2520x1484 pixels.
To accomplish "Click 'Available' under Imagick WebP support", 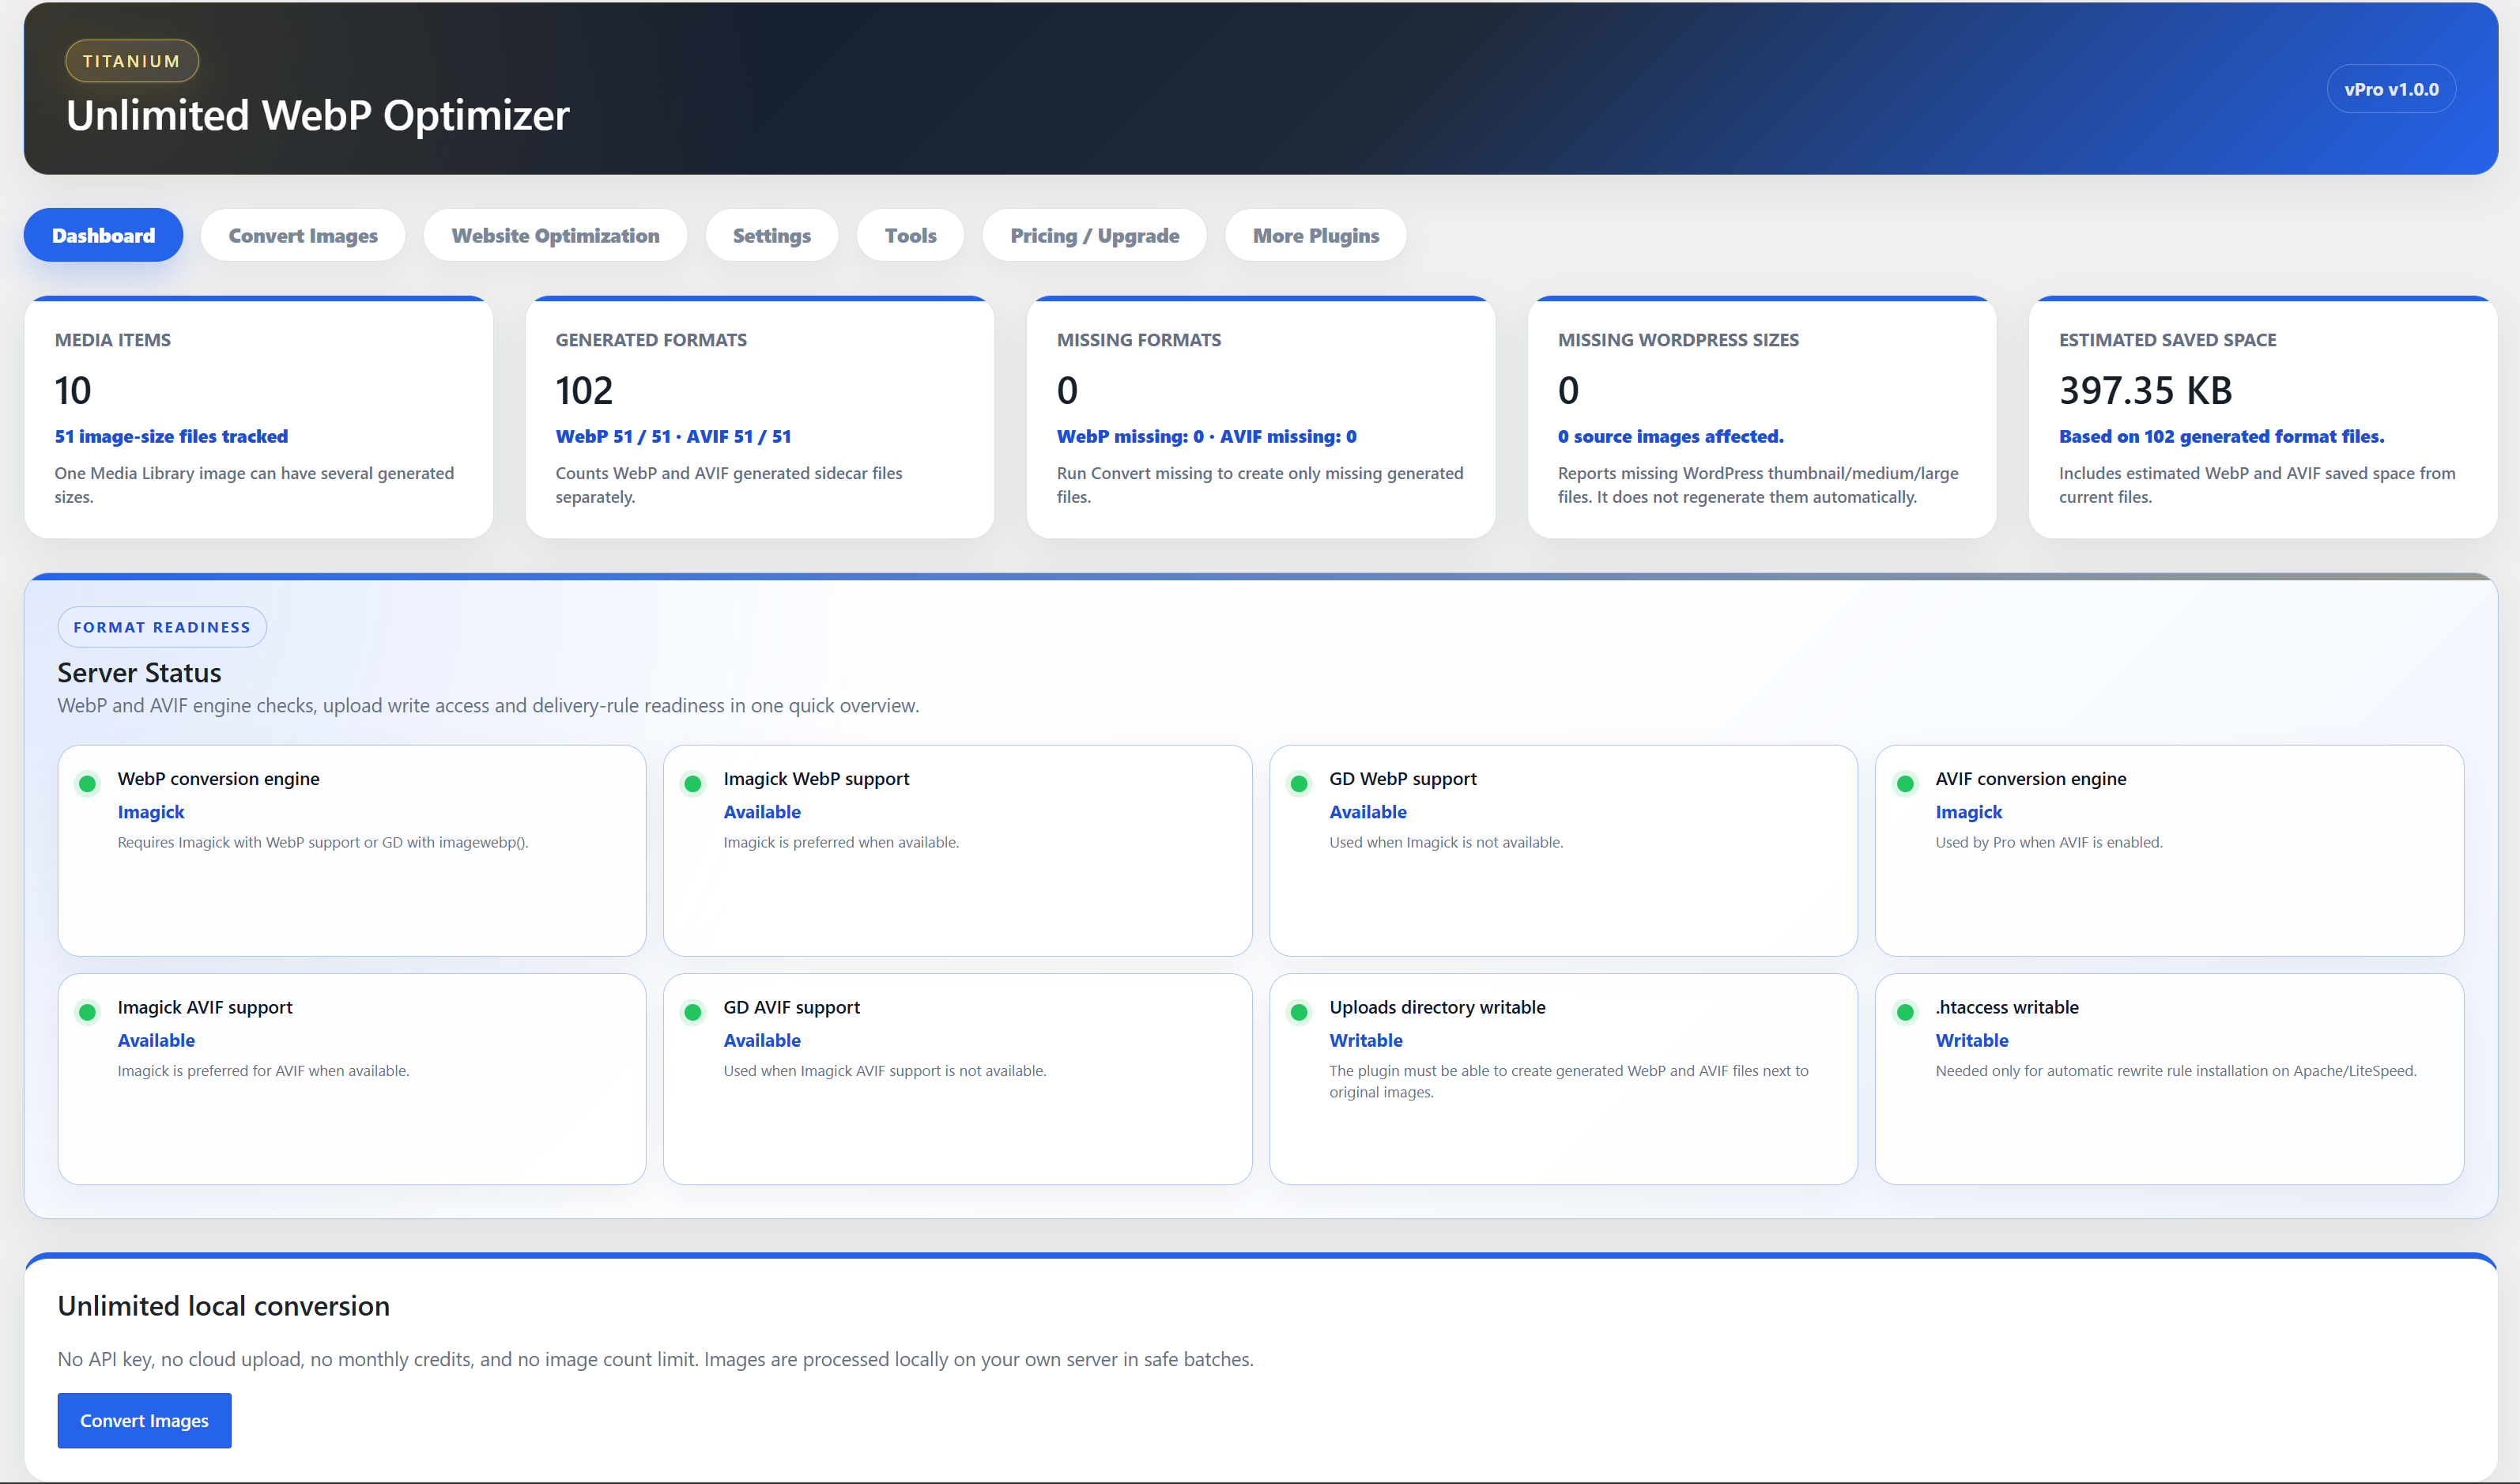I will tap(762, 812).
